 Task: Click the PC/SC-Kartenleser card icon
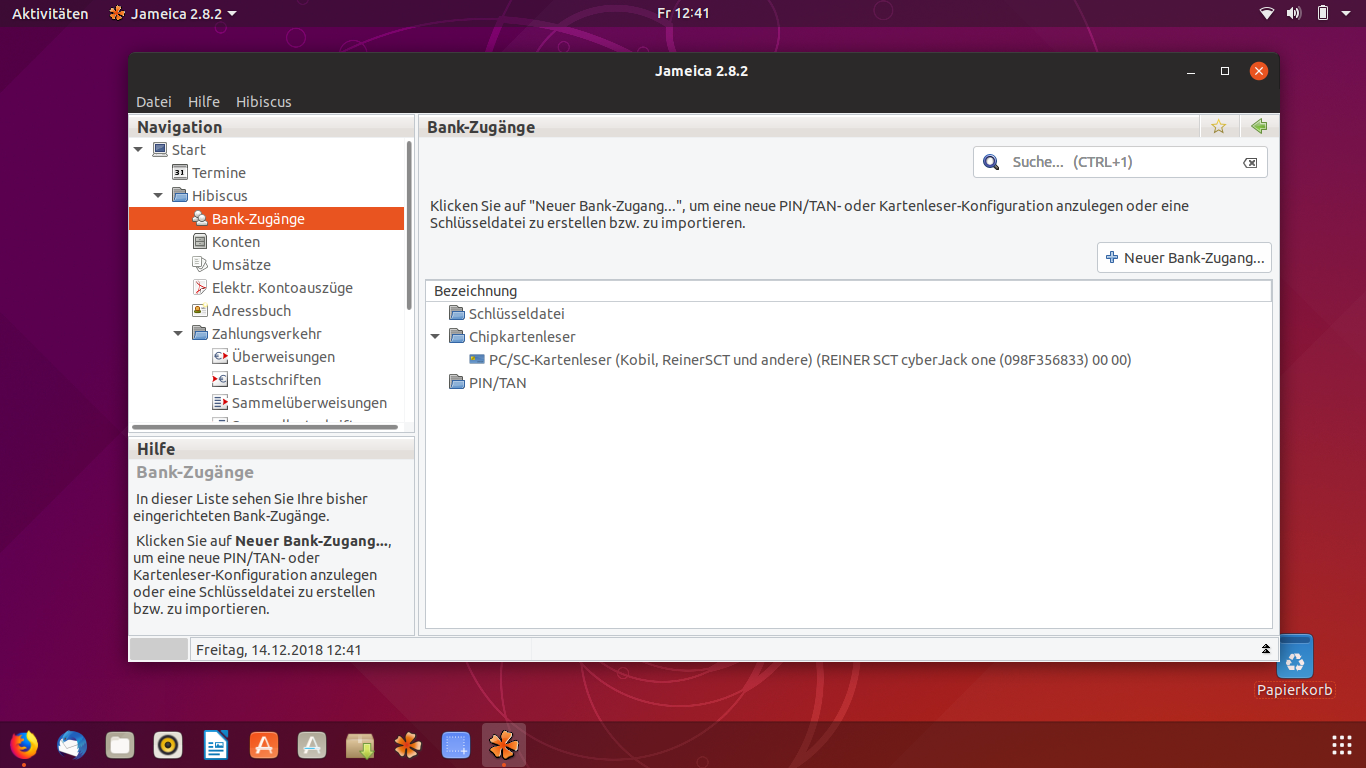pyautogui.click(x=477, y=360)
